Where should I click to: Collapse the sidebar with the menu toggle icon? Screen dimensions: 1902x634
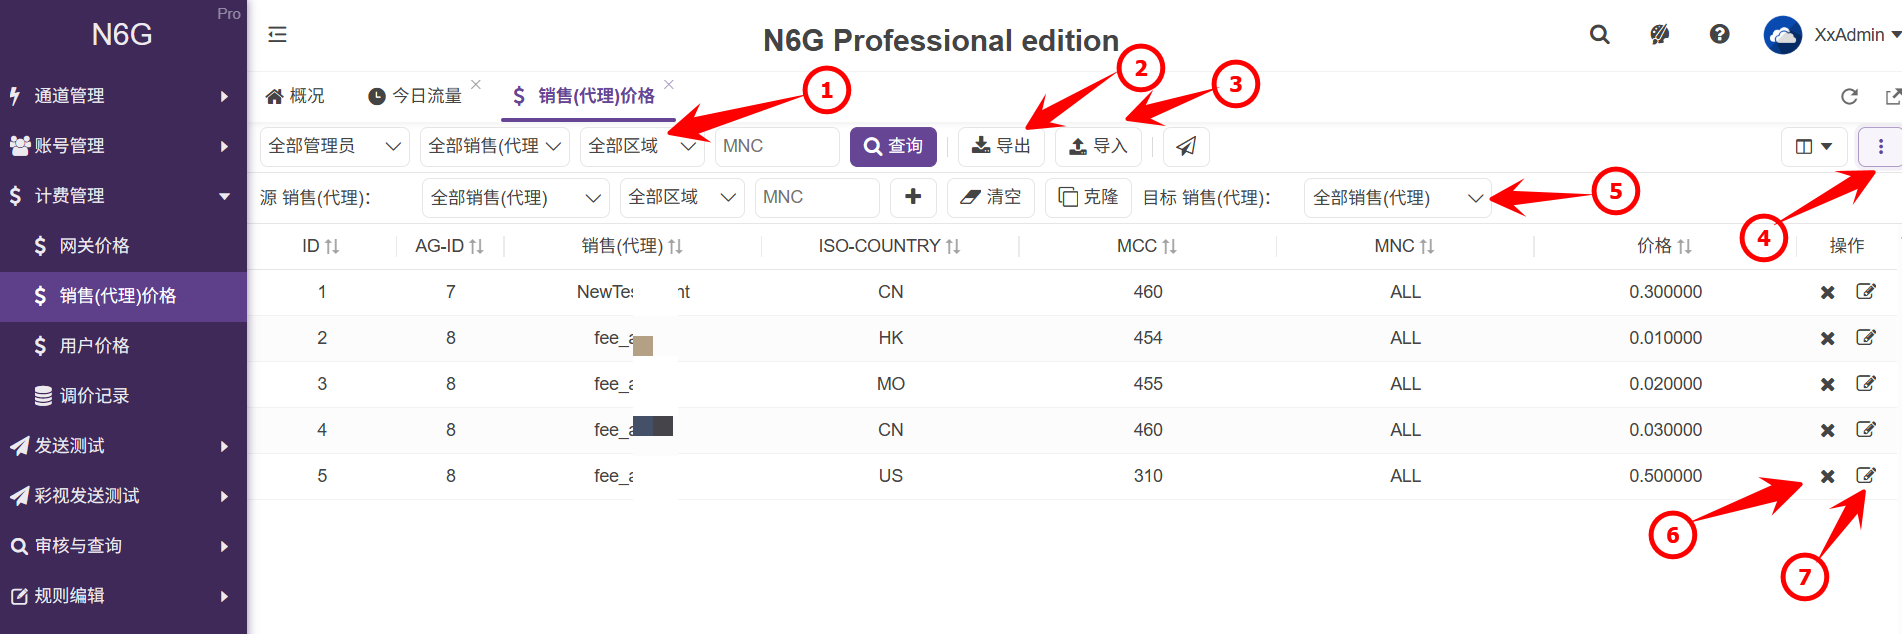(x=277, y=35)
